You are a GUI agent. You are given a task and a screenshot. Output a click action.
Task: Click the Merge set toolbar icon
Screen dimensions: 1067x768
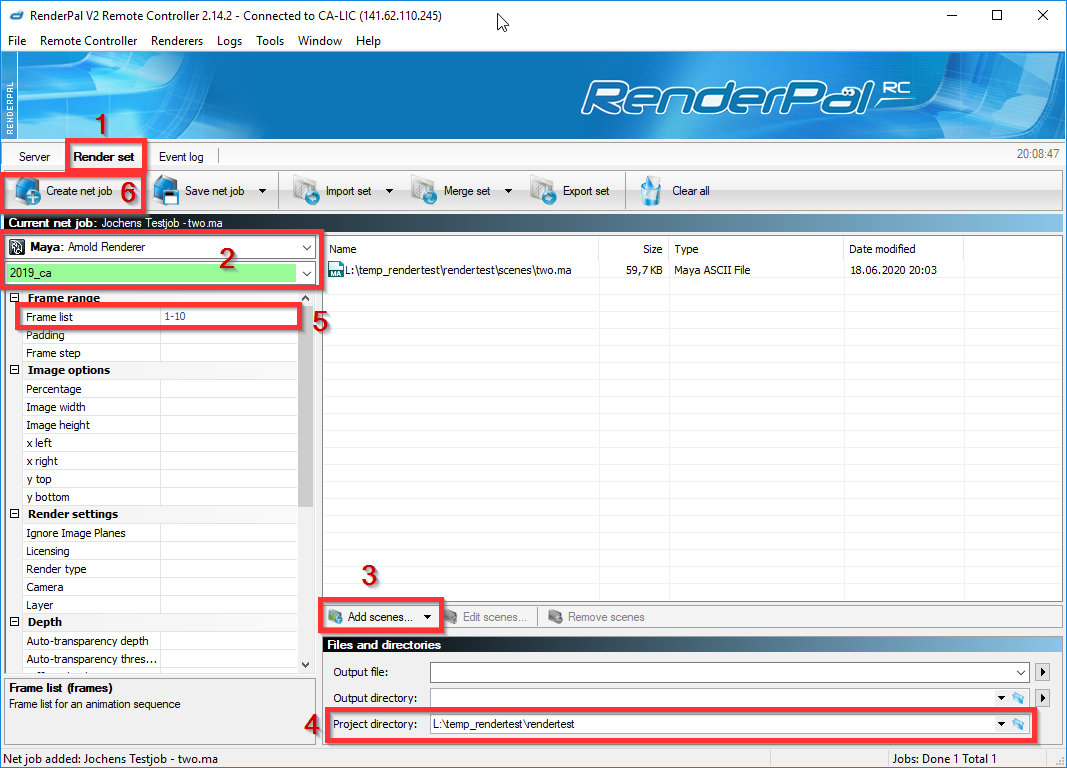point(425,191)
